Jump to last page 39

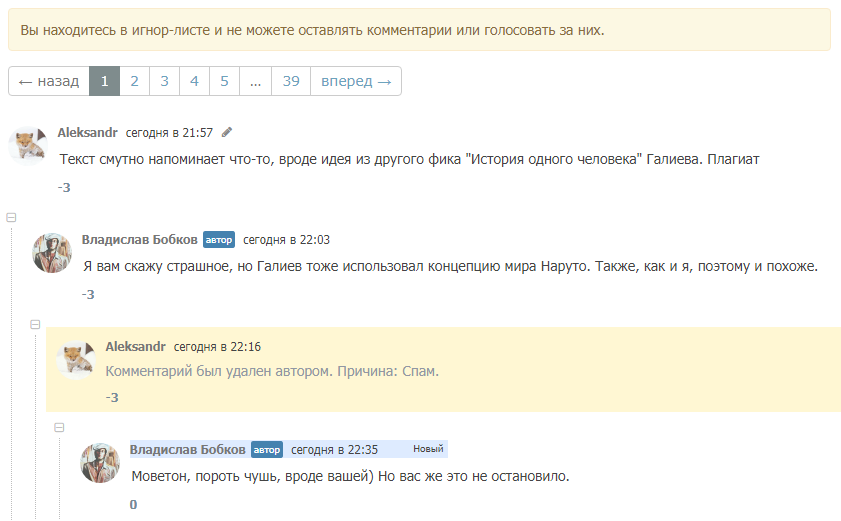(x=291, y=81)
